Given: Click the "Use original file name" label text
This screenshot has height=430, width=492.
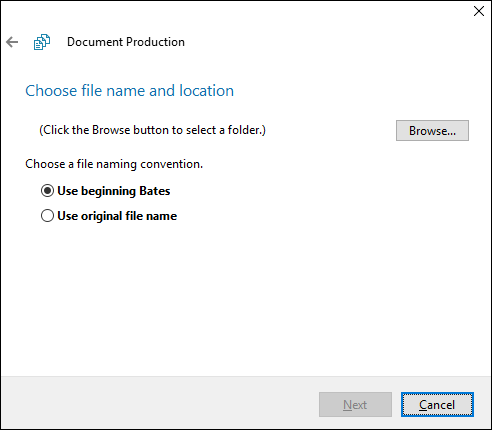Looking at the screenshot, I should tap(117, 216).
